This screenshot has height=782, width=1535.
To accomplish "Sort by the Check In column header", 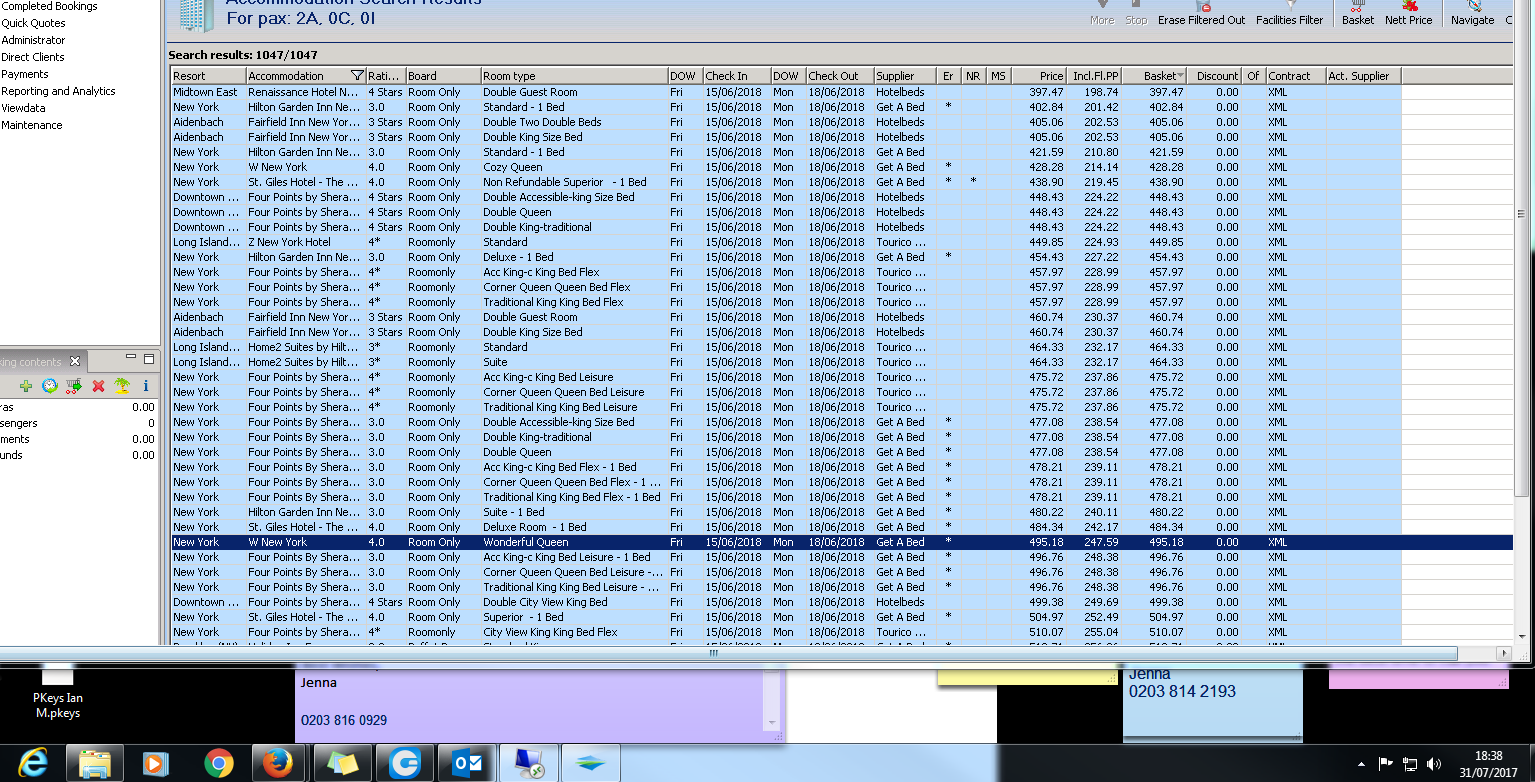I will point(737,76).
